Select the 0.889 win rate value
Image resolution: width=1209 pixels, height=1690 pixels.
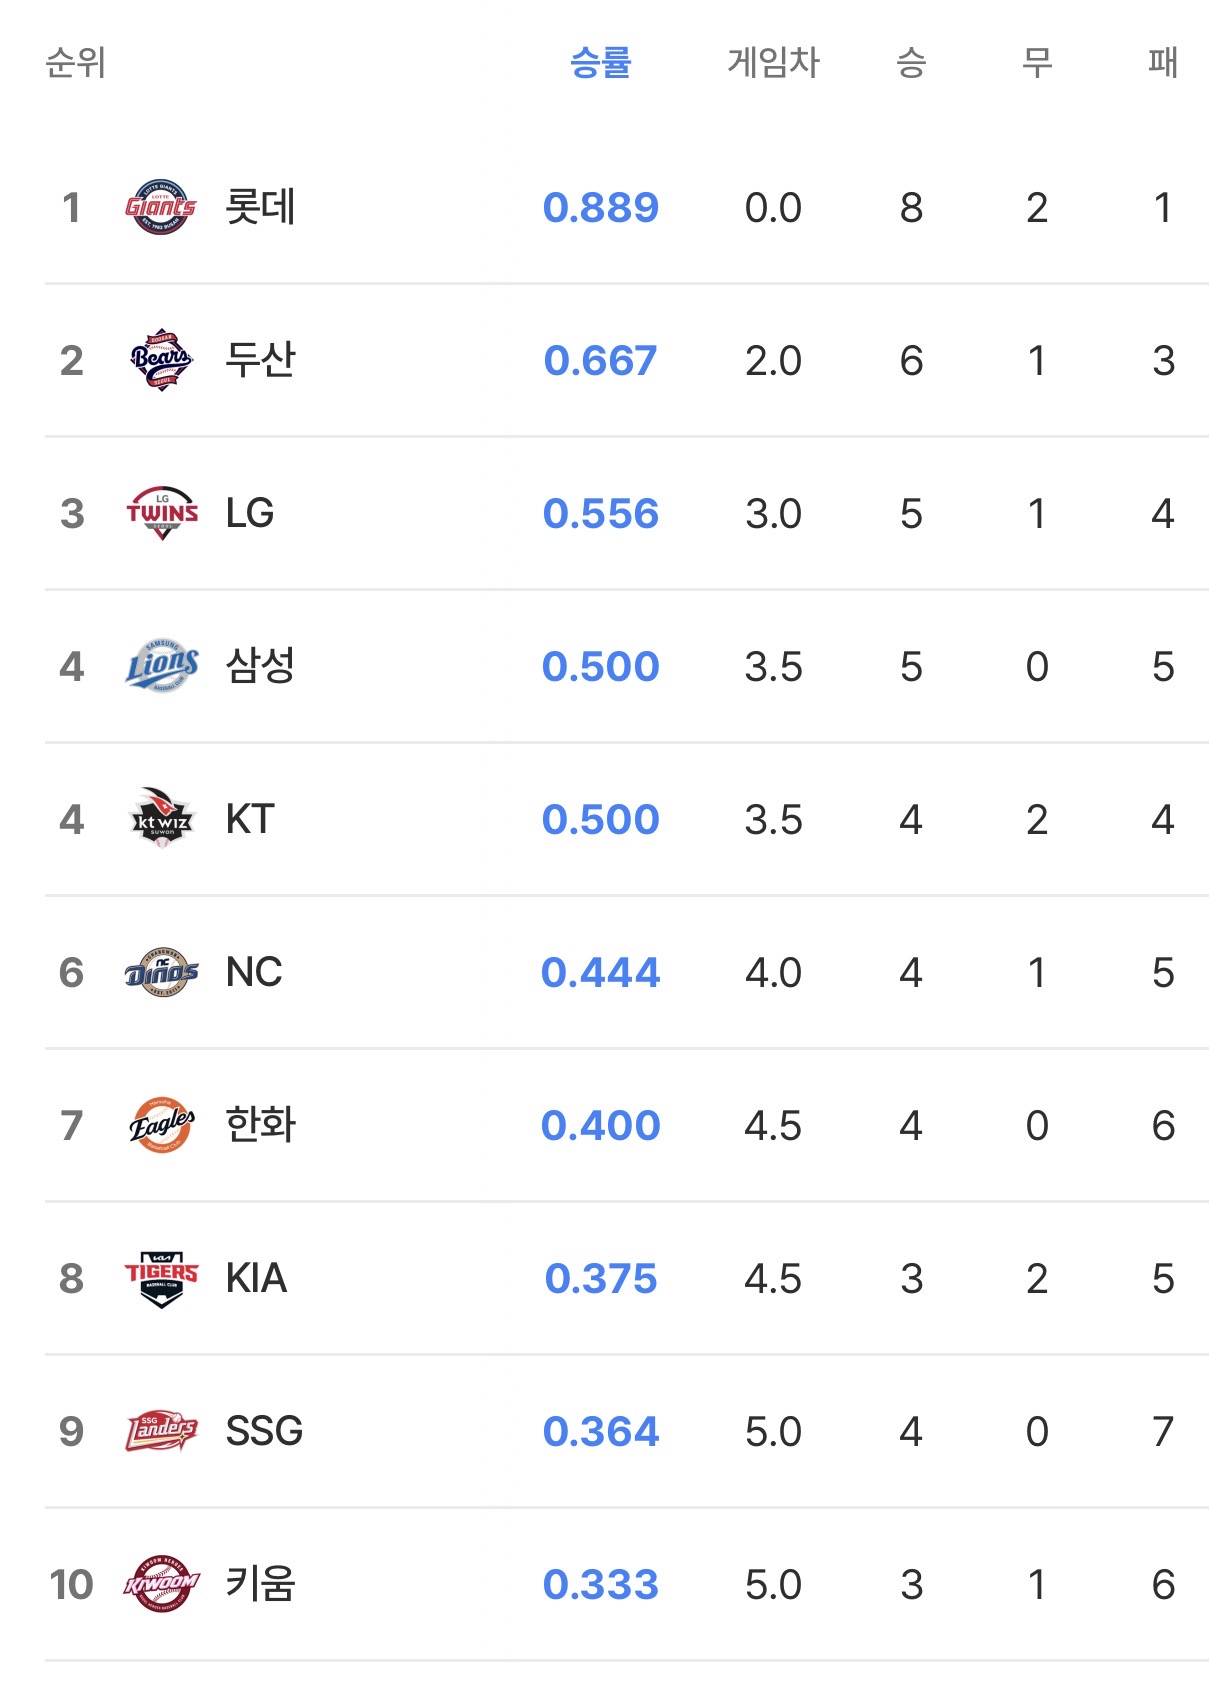pos(600,208)
